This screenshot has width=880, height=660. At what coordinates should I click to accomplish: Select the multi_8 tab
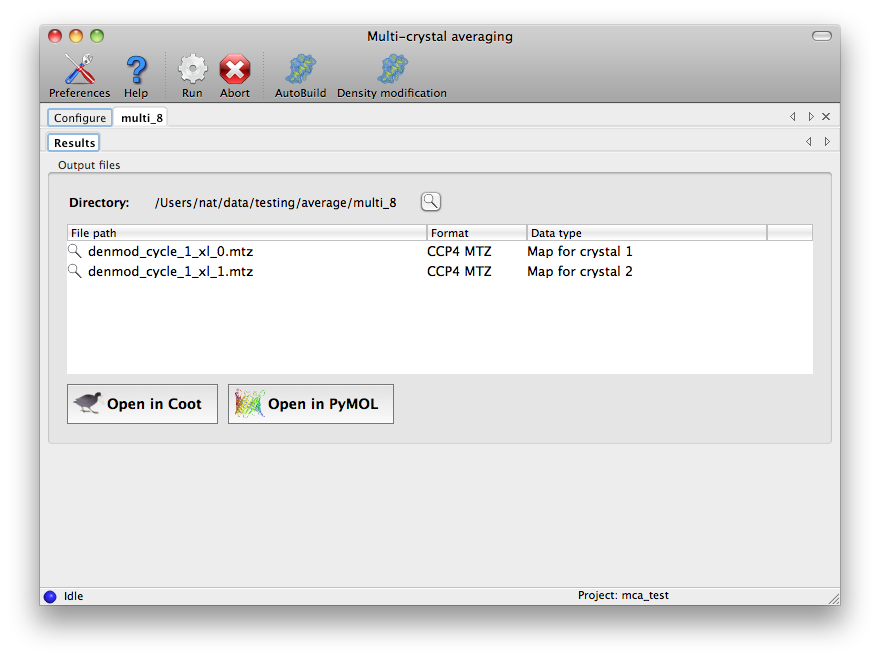[x=141, y=118]
